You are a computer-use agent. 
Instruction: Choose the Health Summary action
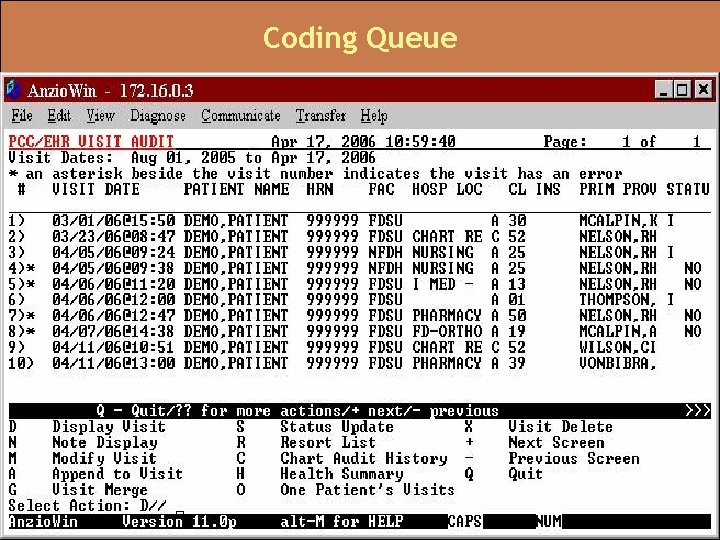point(342,474)
